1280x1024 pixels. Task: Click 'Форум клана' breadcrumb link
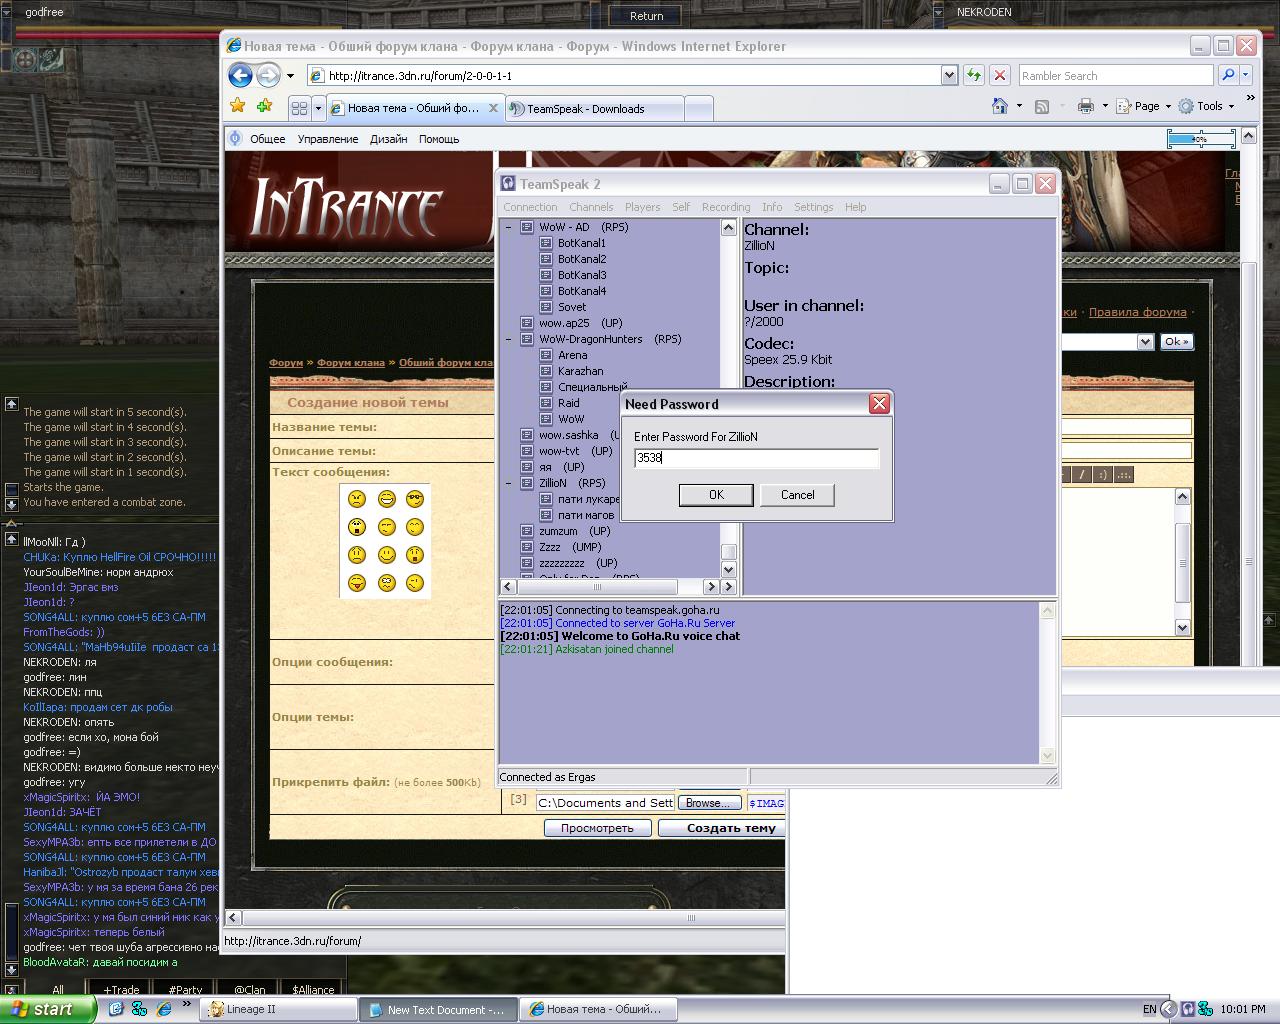(350, 363)
